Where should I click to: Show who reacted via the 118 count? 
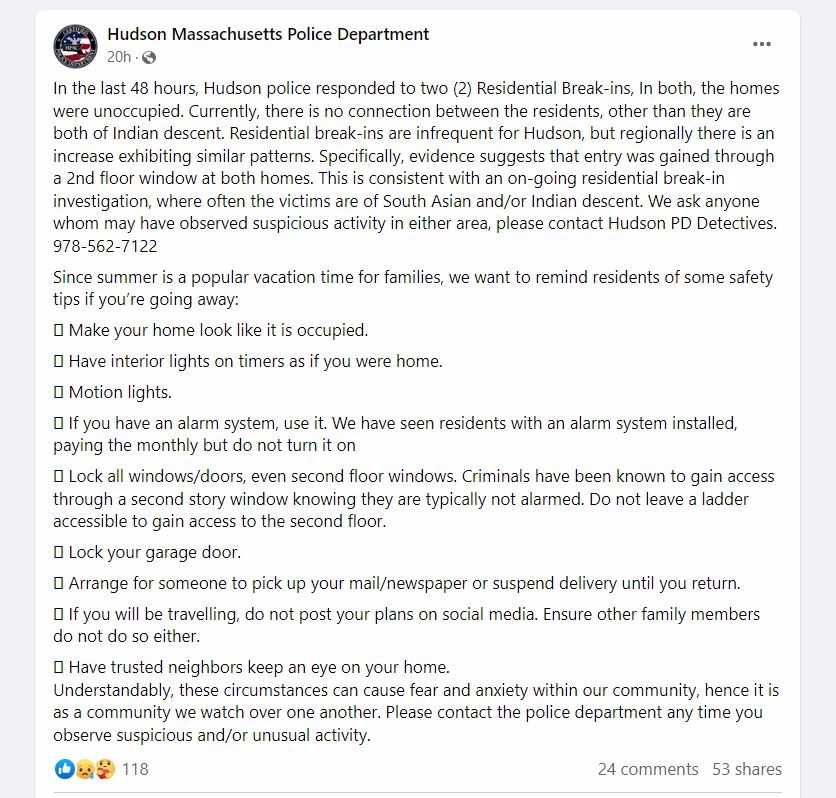(x=135, y=769)
